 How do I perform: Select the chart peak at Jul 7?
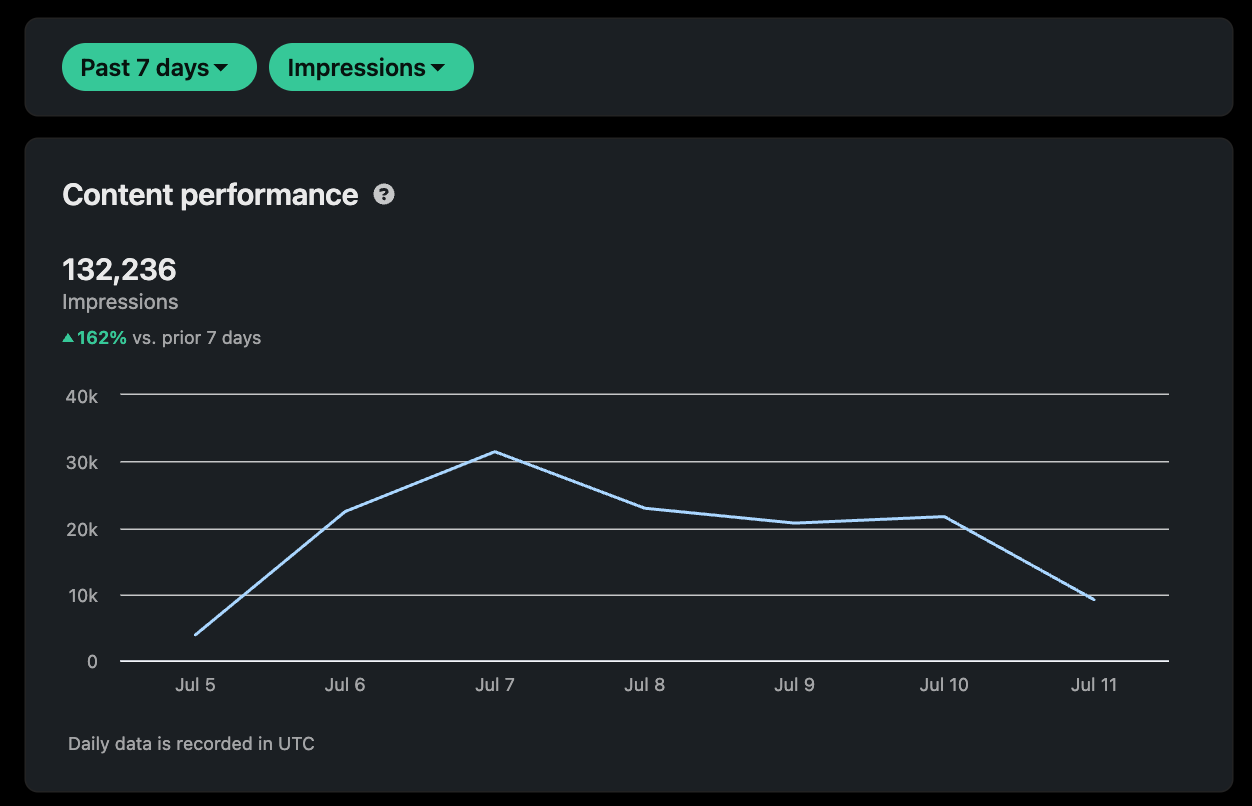(495, 452)
